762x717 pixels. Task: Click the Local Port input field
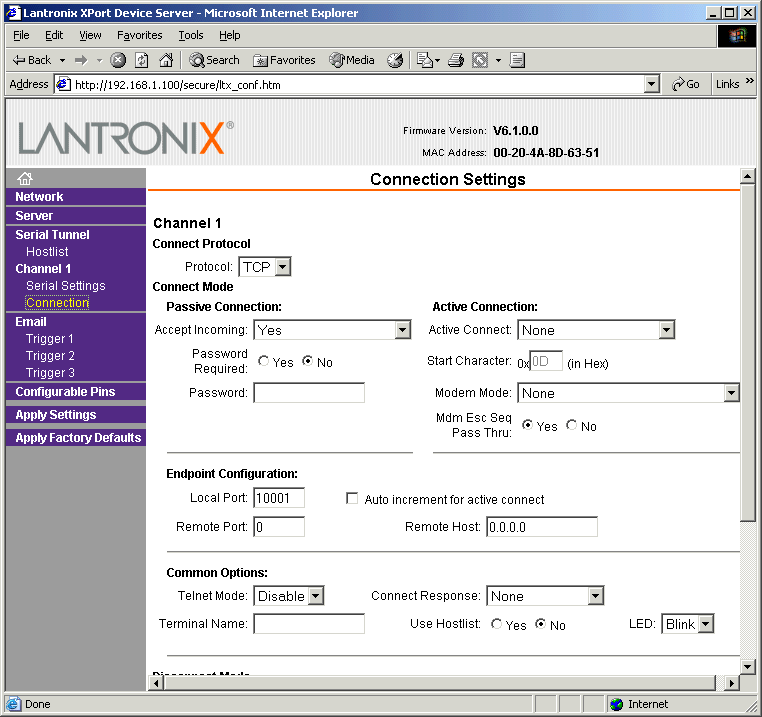coord(279,498)
